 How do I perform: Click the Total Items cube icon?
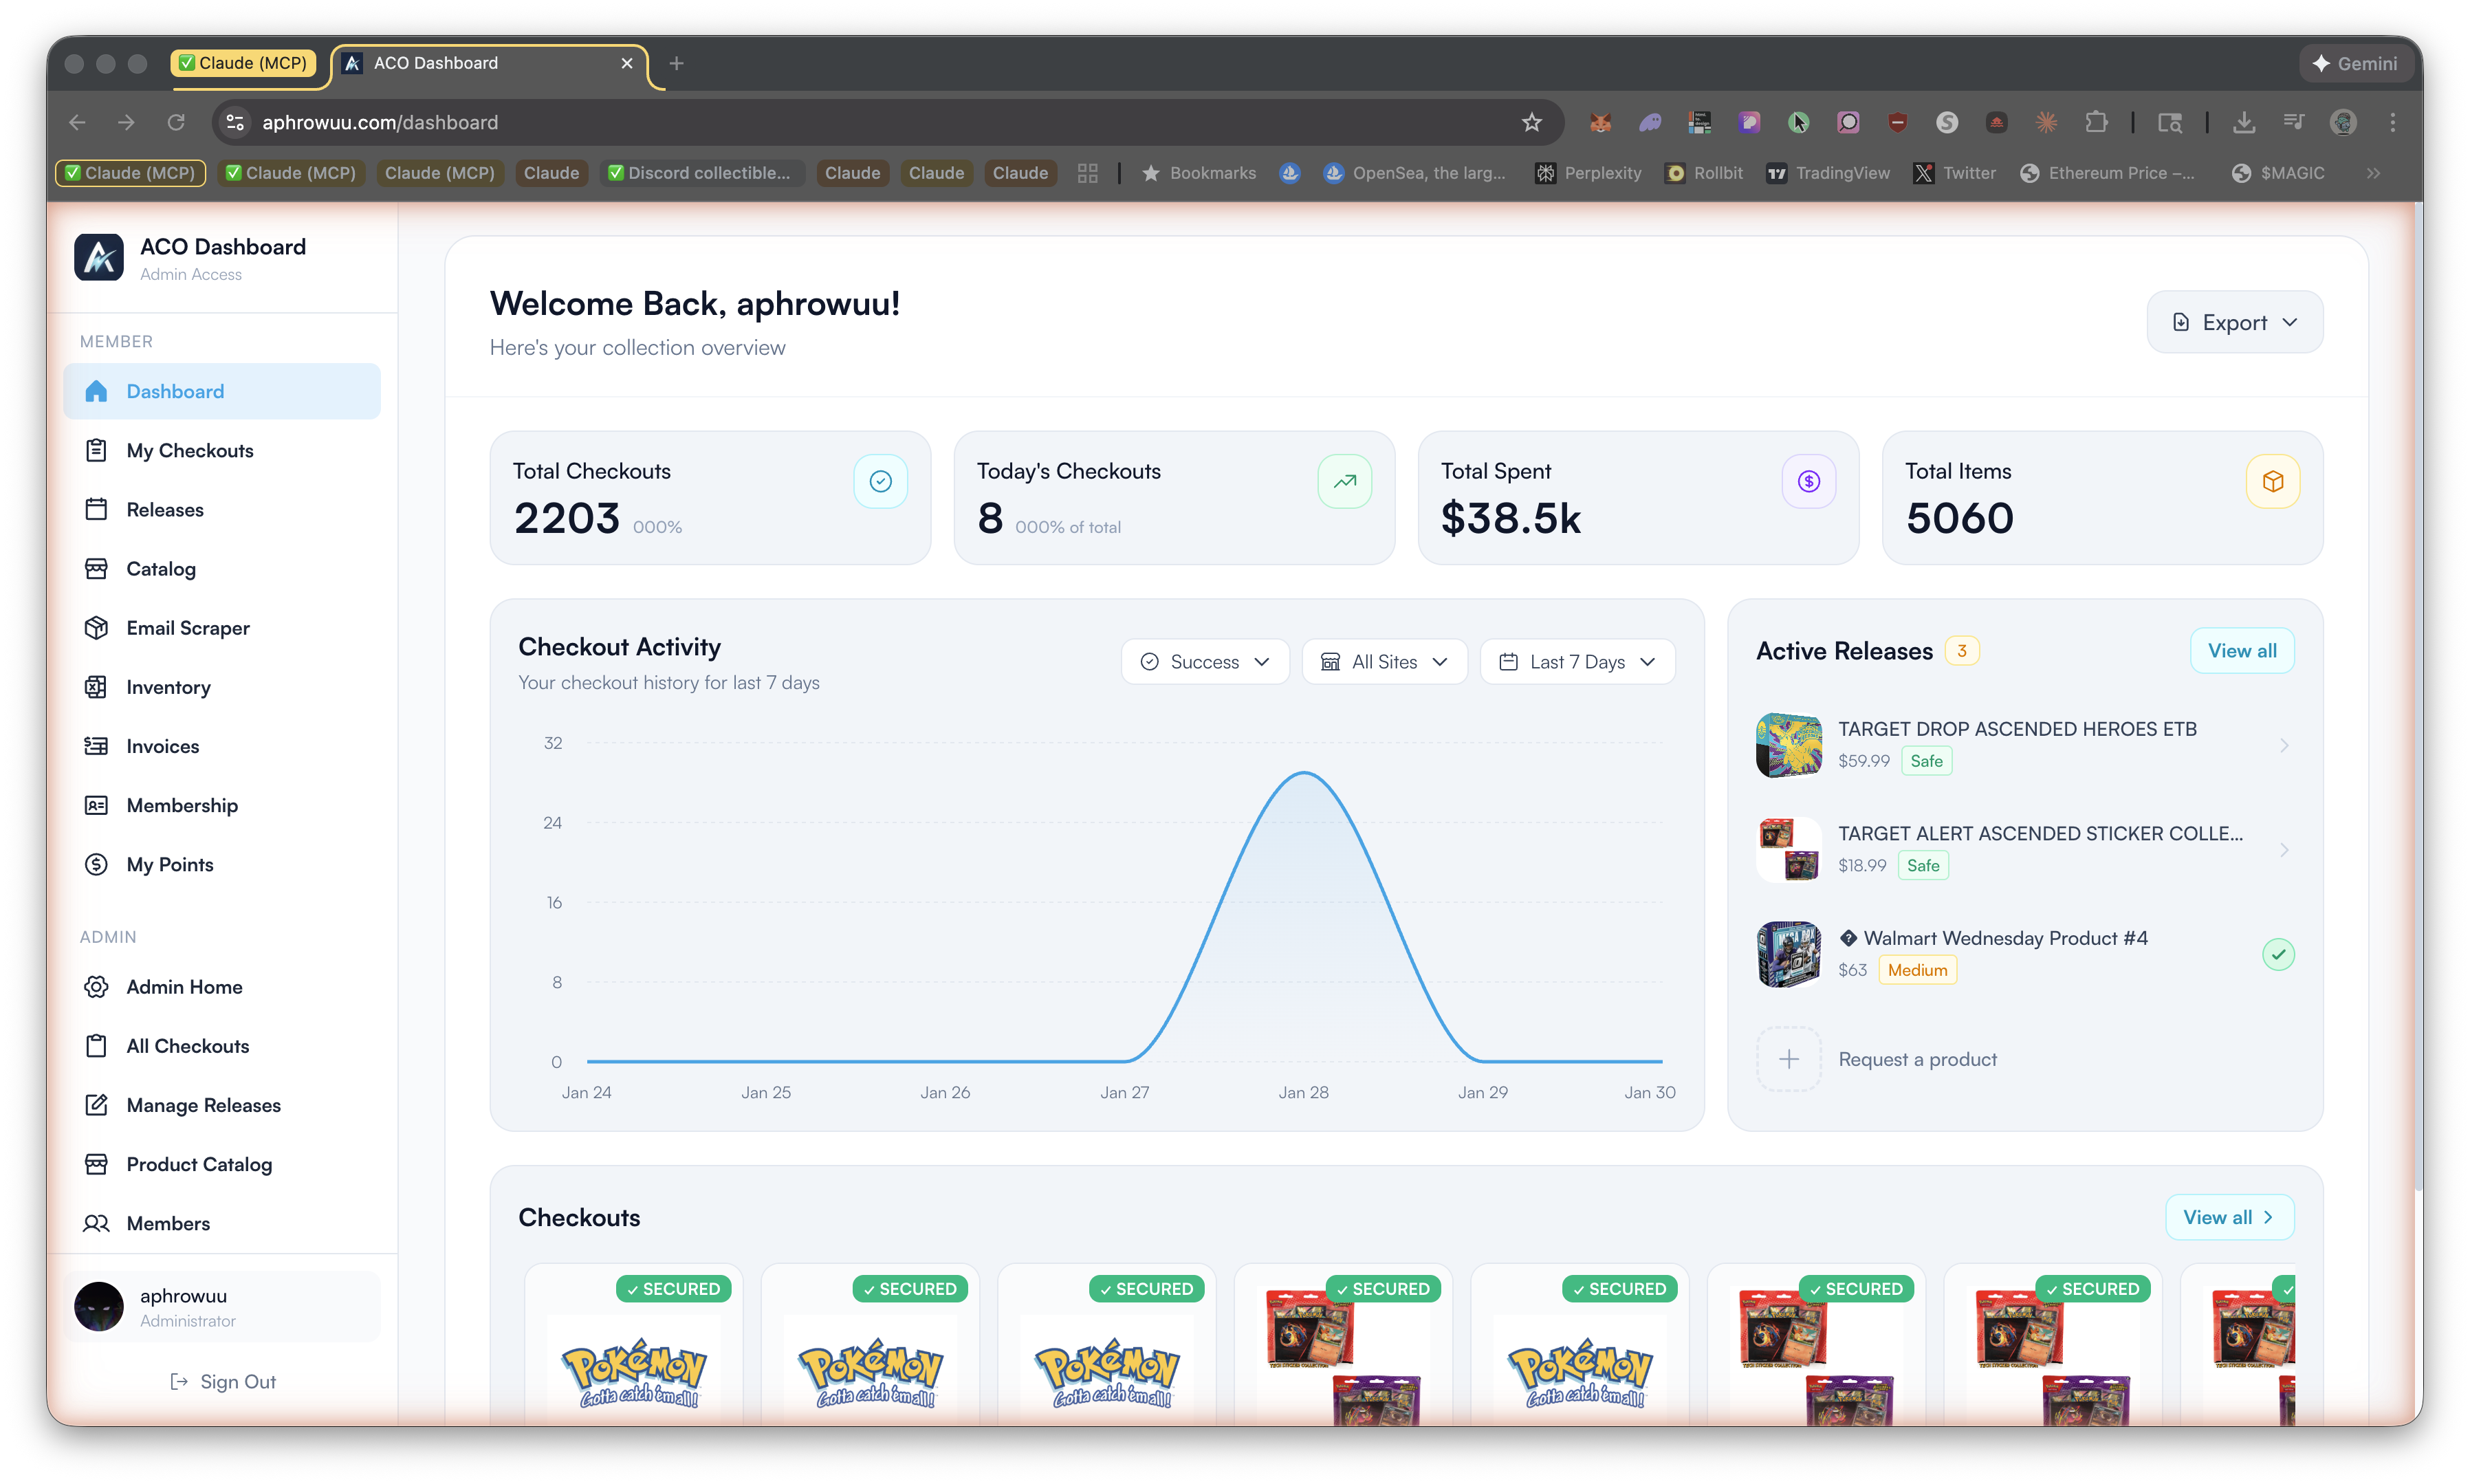[x=2273, y=481]
